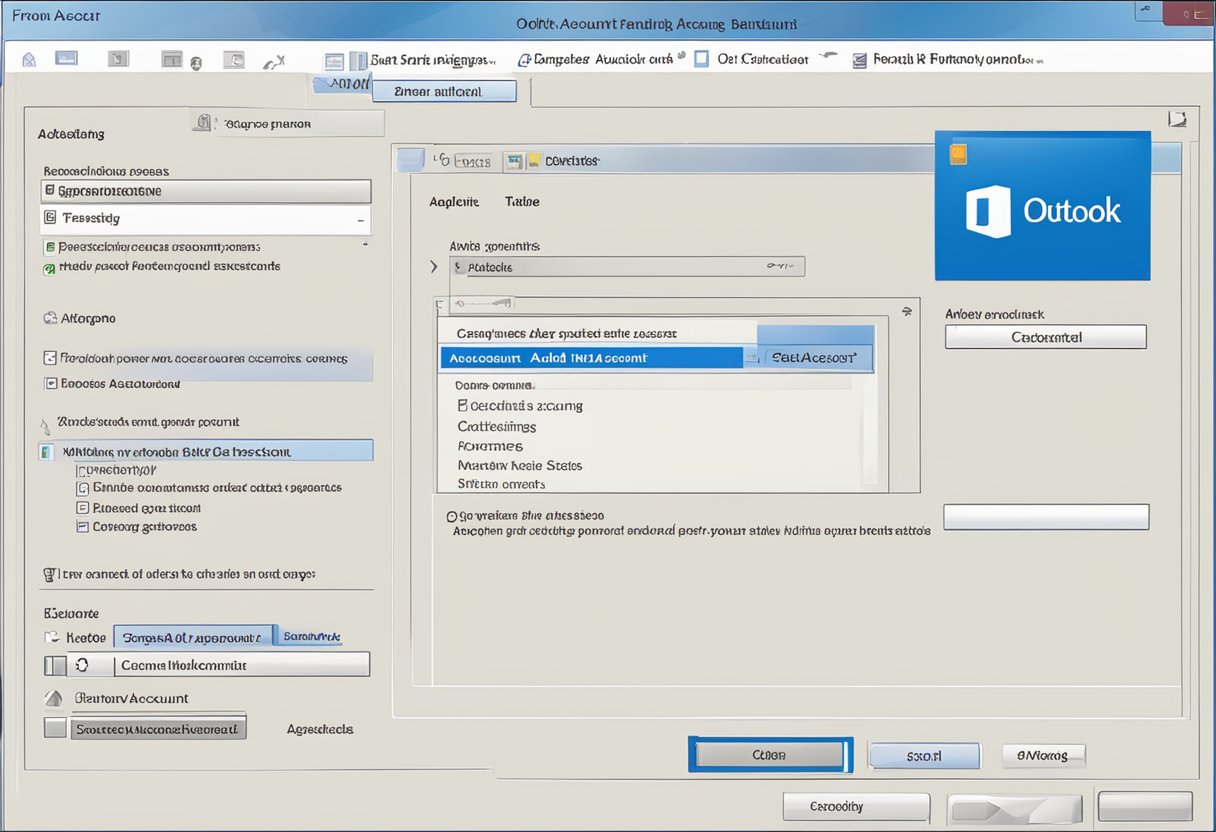Click the lock icon beside 'Sagnoe menaoe'
Image resolution: width=1216 pixels, height=832 pixels.
[x=204, y=123]
